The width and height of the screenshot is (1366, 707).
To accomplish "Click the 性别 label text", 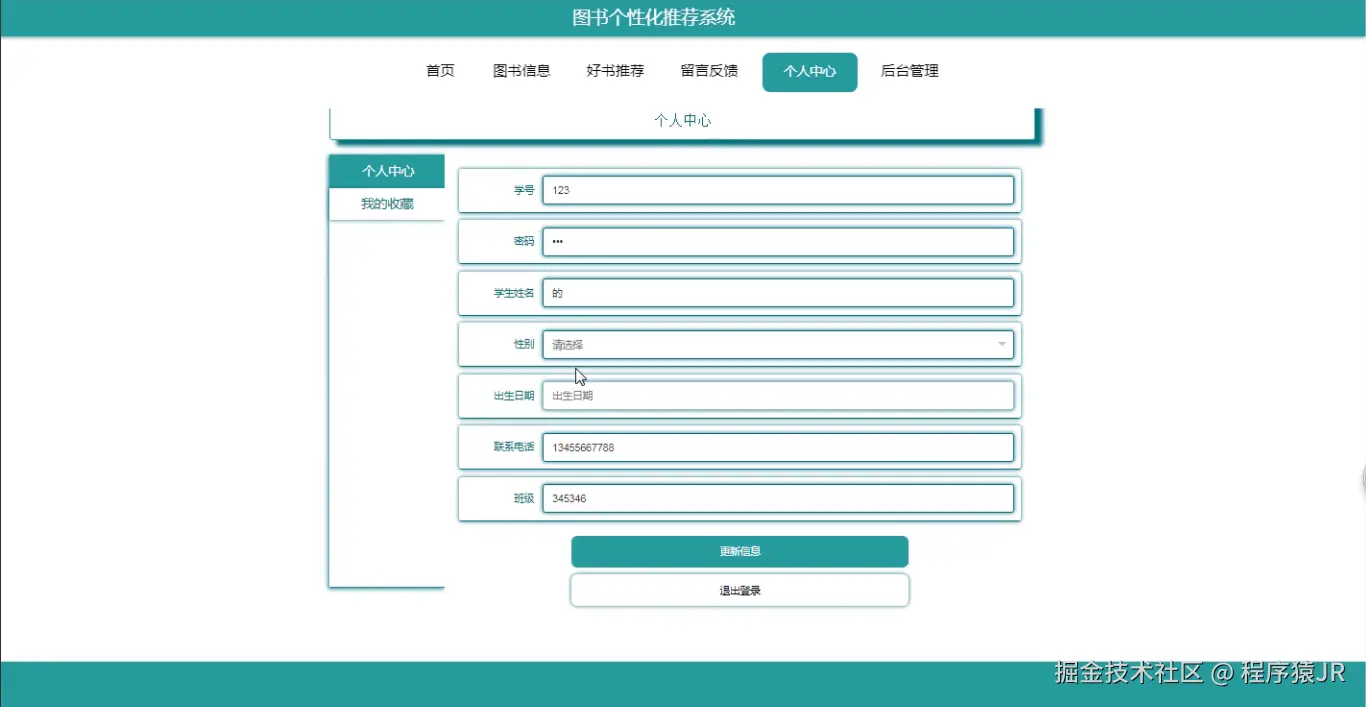I will coord(524,345).
